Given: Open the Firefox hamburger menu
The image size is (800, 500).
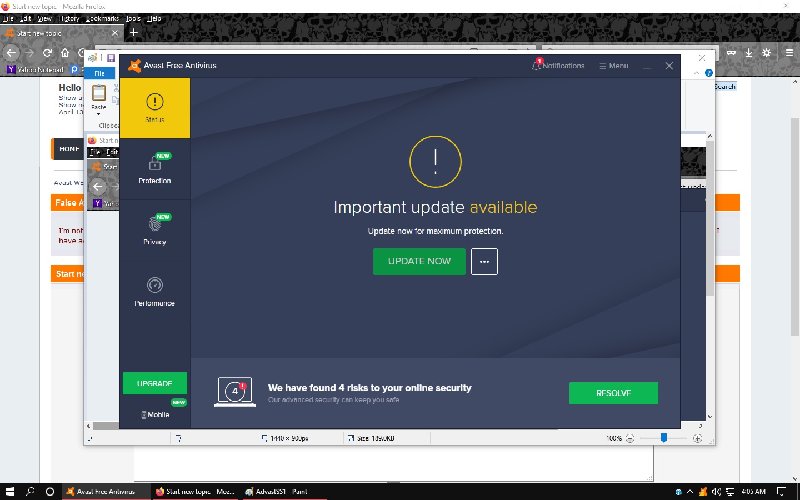Looking at the screenshot, I should point(789,53).
